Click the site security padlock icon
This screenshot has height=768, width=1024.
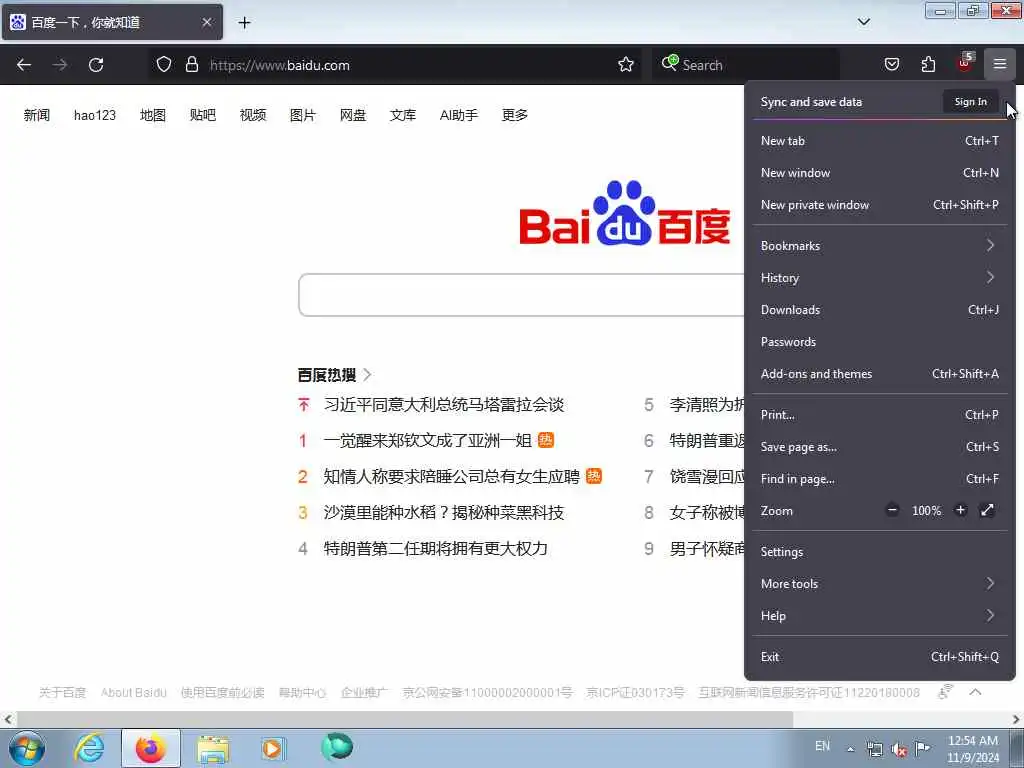tap(191, 64)
